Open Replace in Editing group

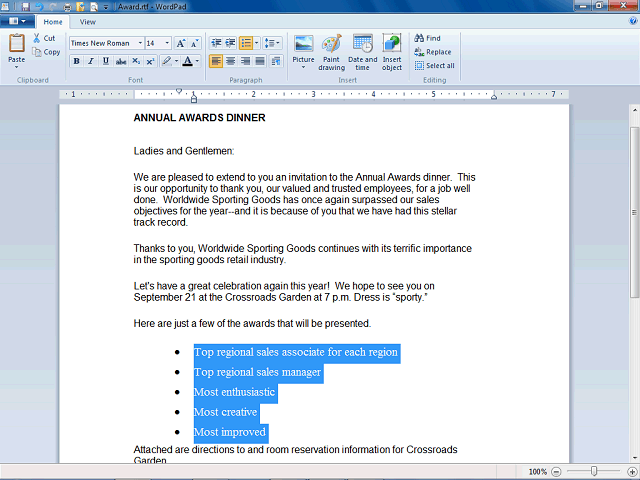(433, 52)
